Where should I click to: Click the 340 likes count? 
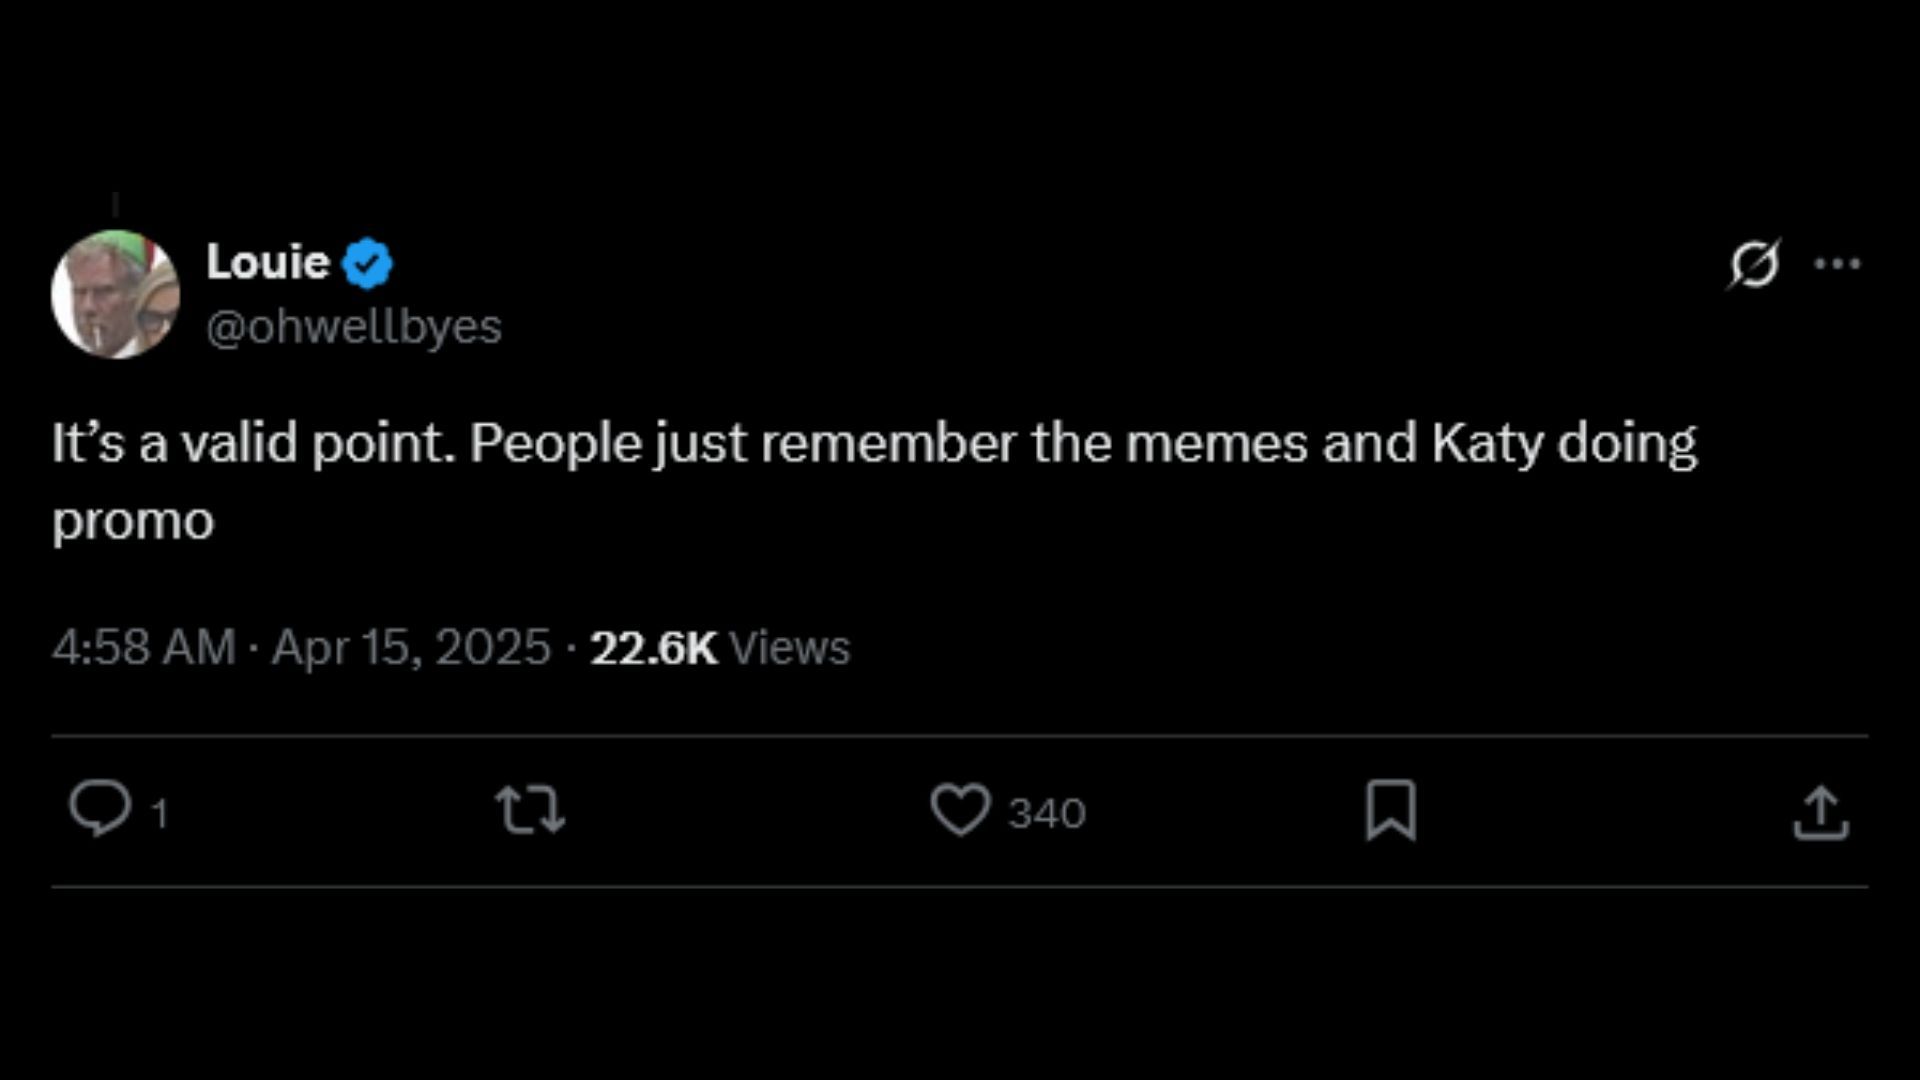coord(1047,814)
